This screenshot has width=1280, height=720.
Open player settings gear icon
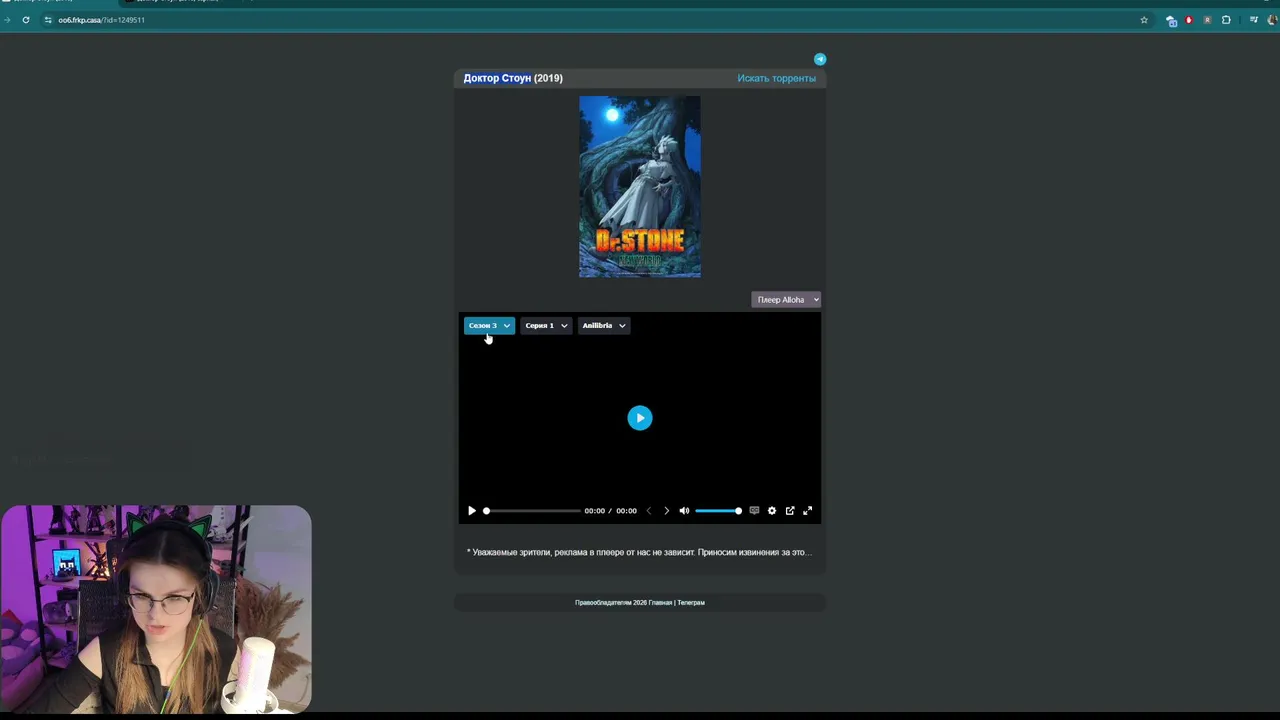tap(772, 511)
